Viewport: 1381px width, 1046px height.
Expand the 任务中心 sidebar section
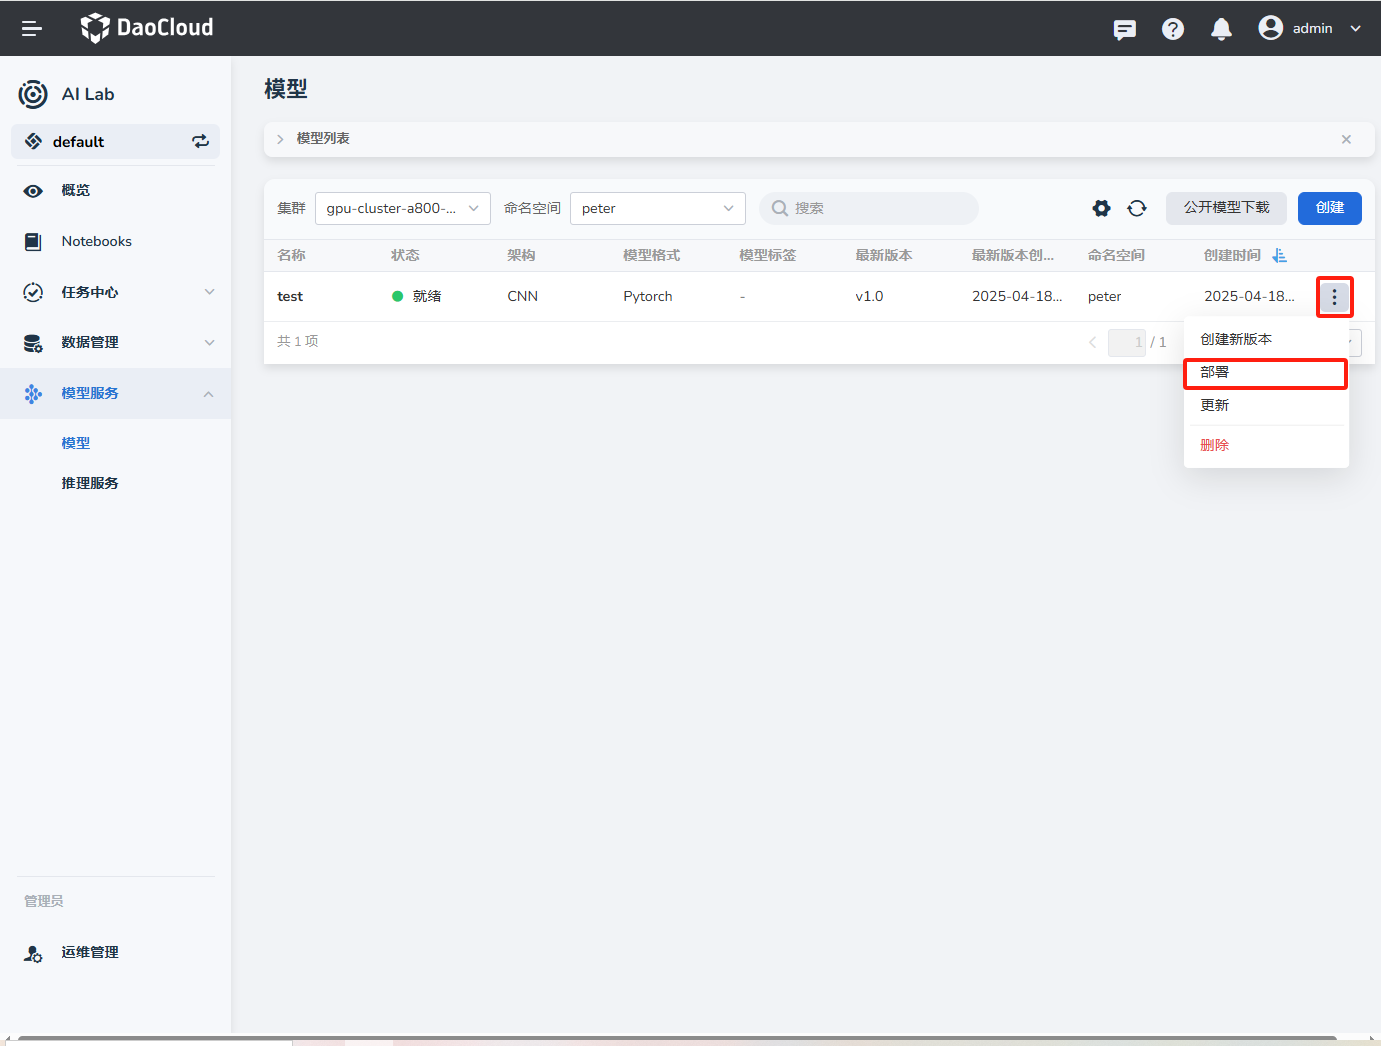[x=209, y=292]
